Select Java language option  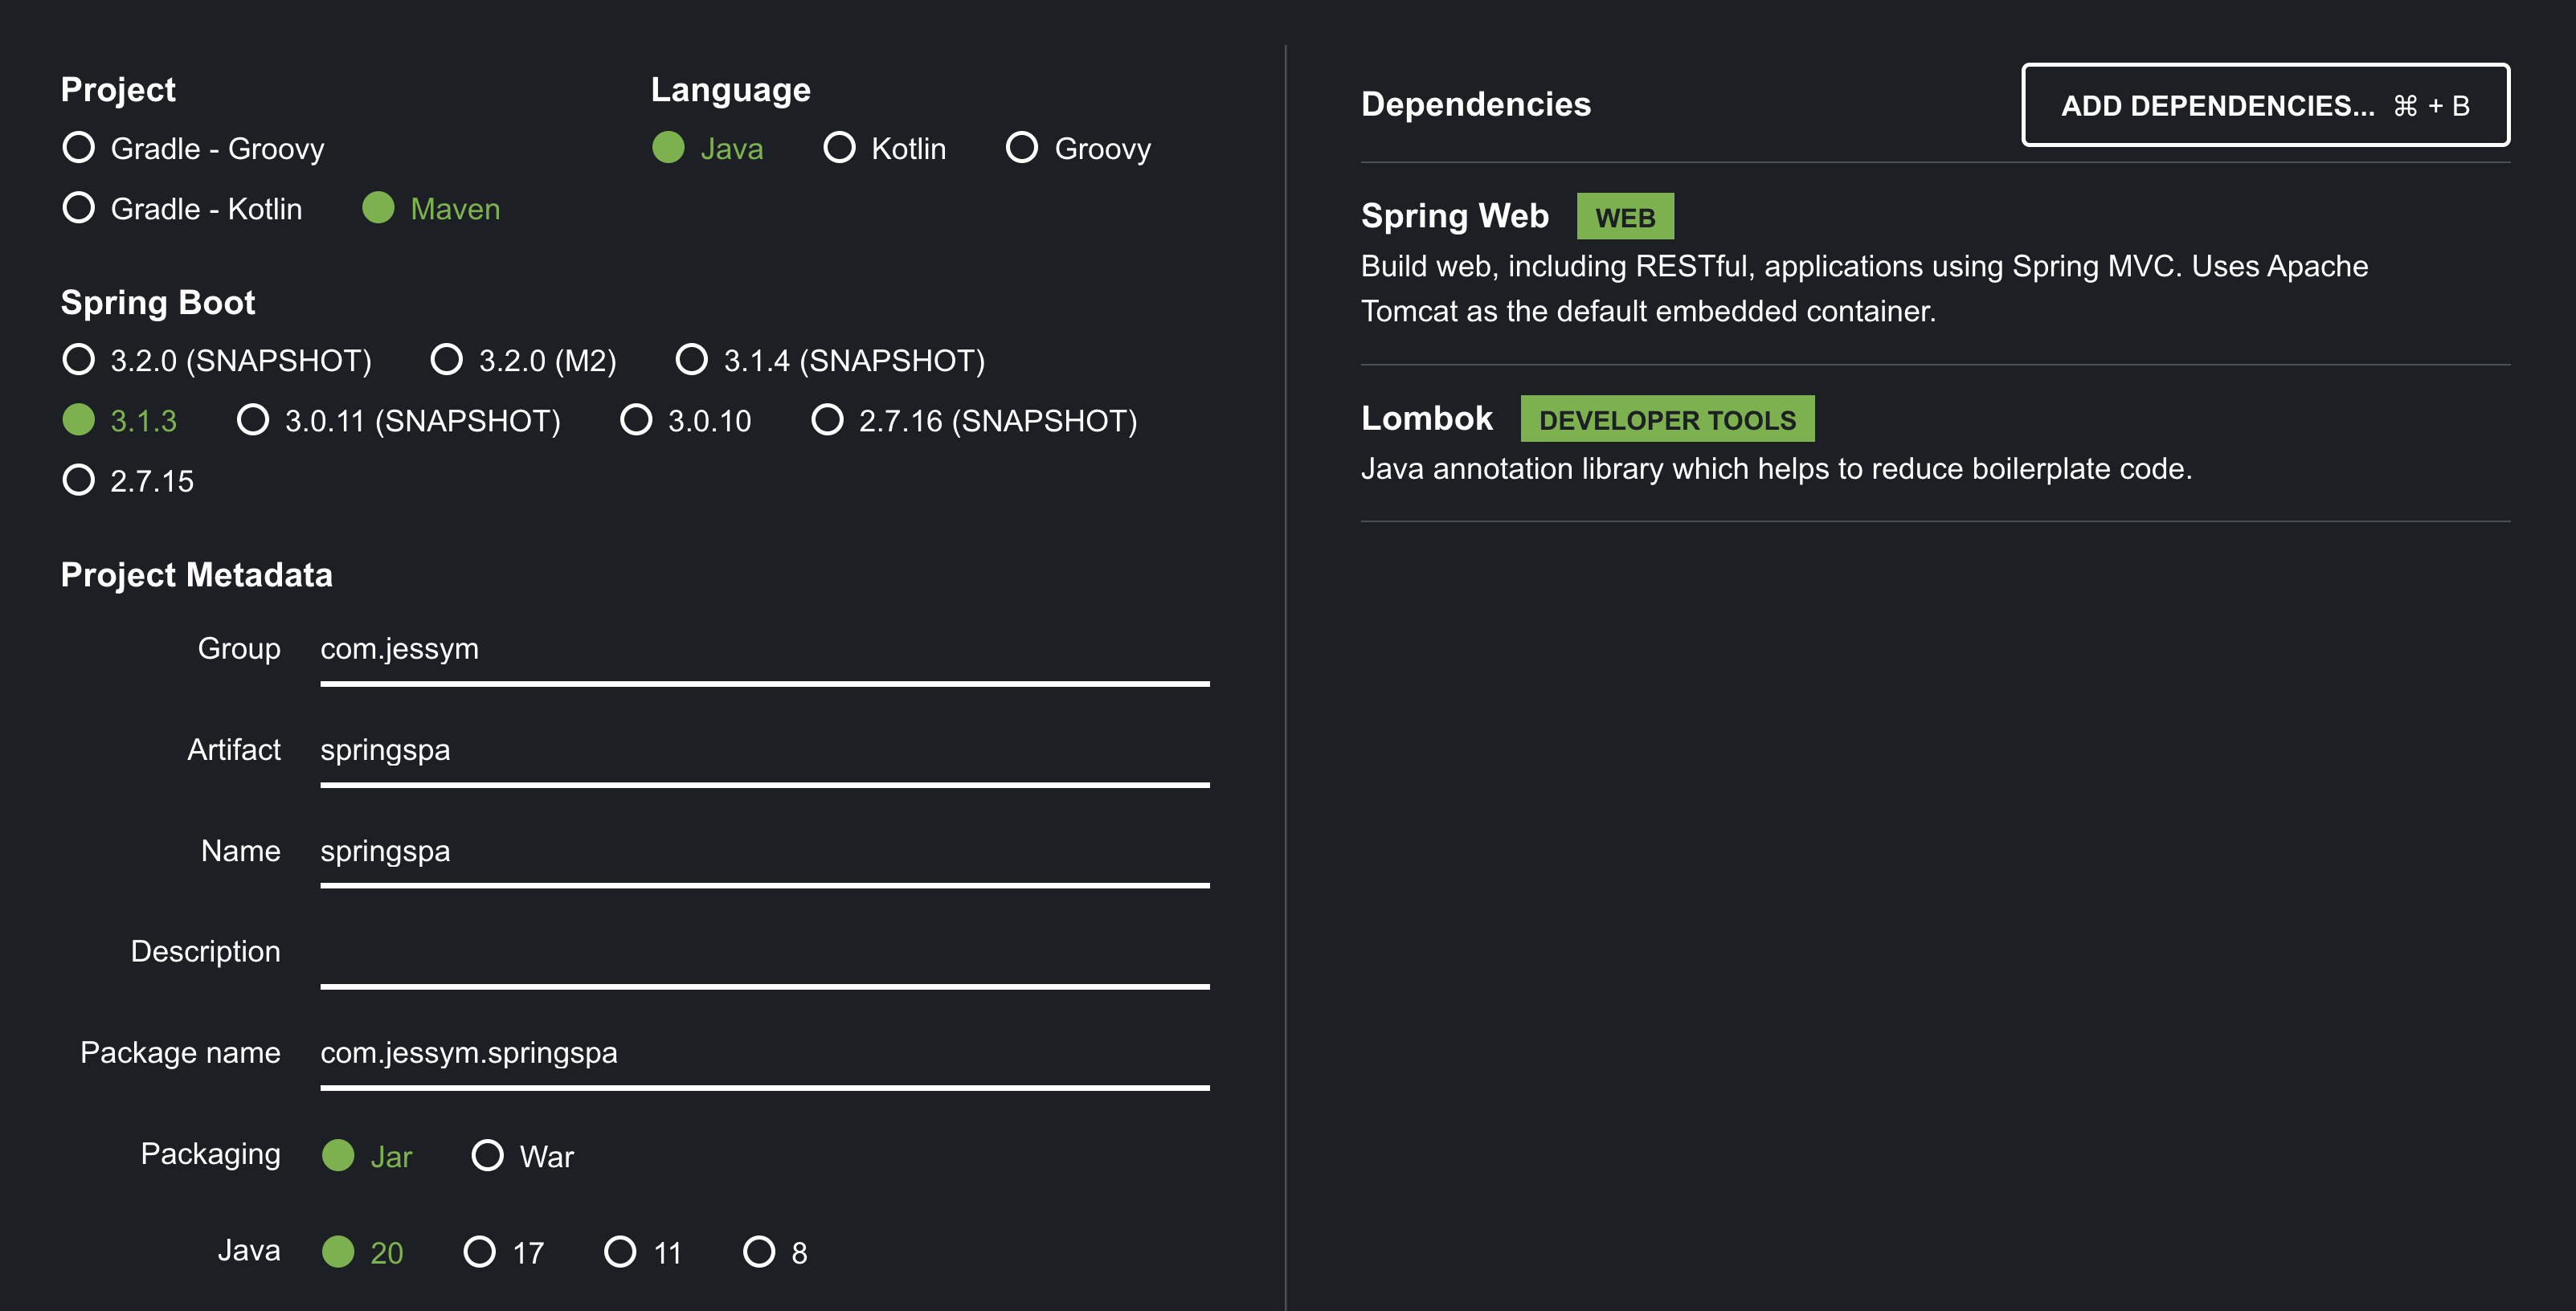point(707,148)
